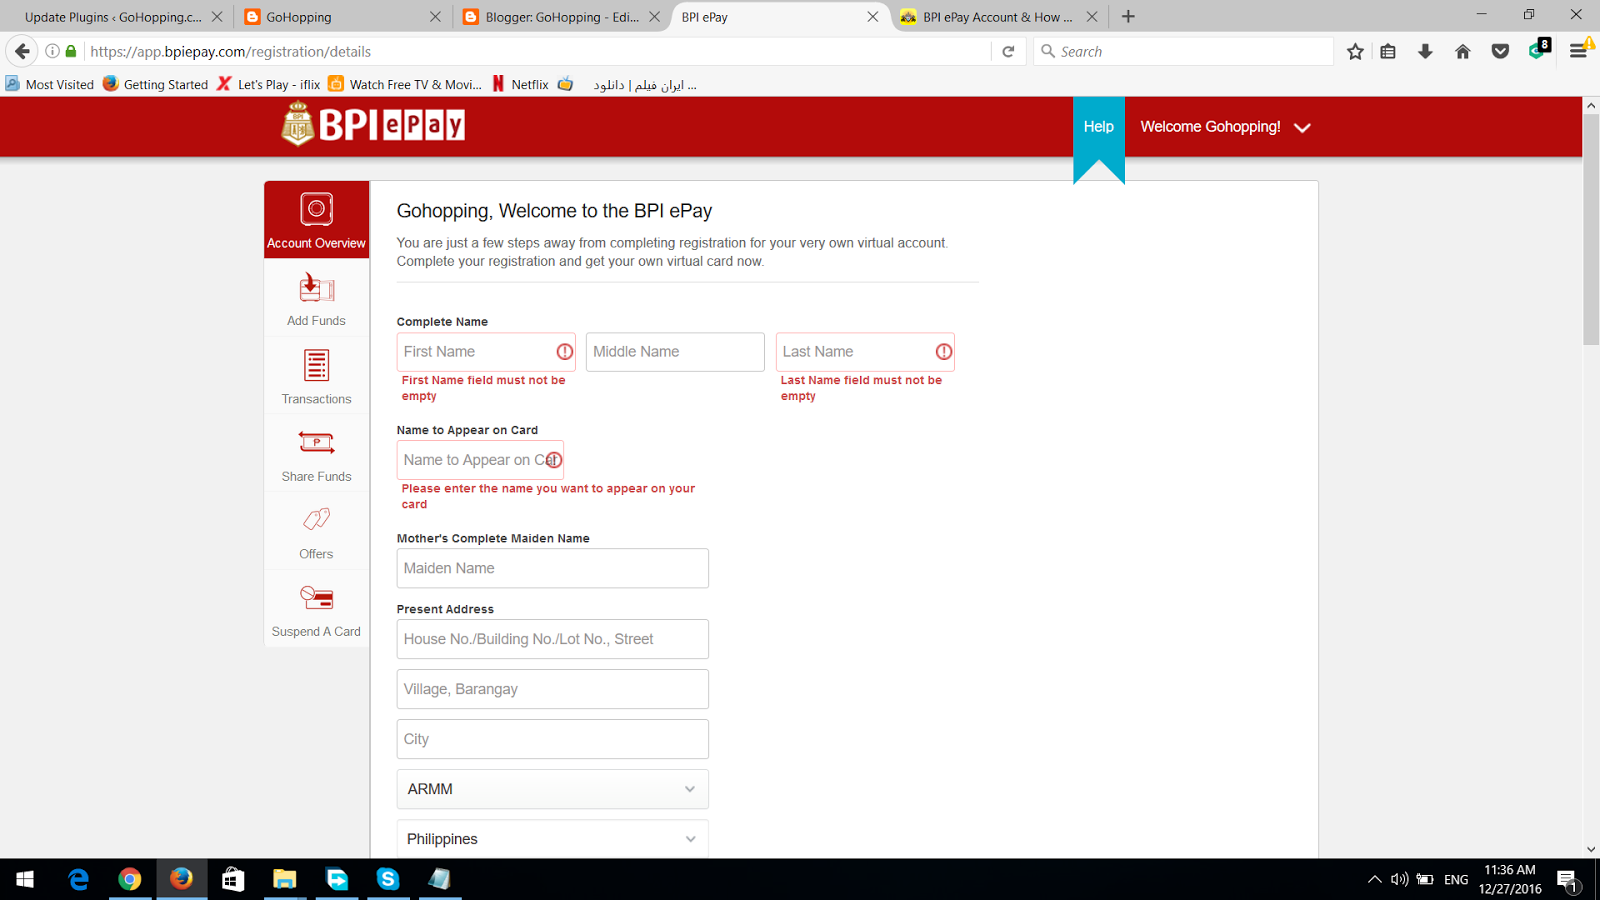View Transactions from the sidebar
Viewport: 1600px width, 900px height.
(x=316, y=376)
